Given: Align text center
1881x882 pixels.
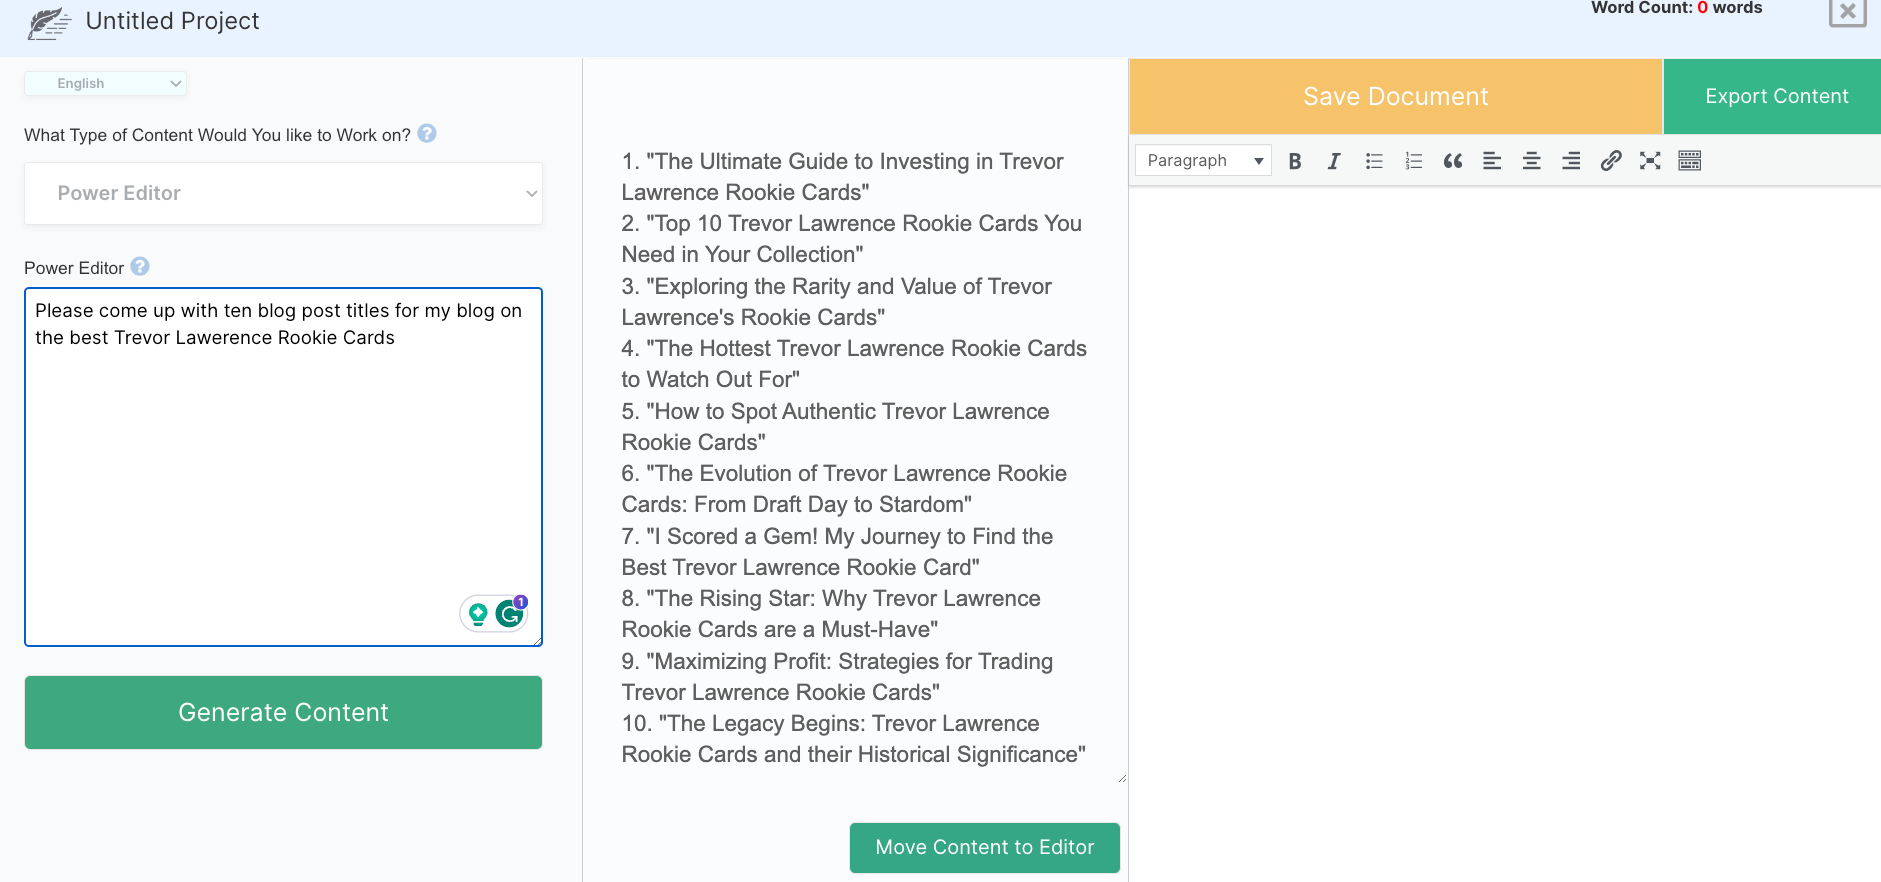Looking at the screenshot, I should (x=1531, y=161).
